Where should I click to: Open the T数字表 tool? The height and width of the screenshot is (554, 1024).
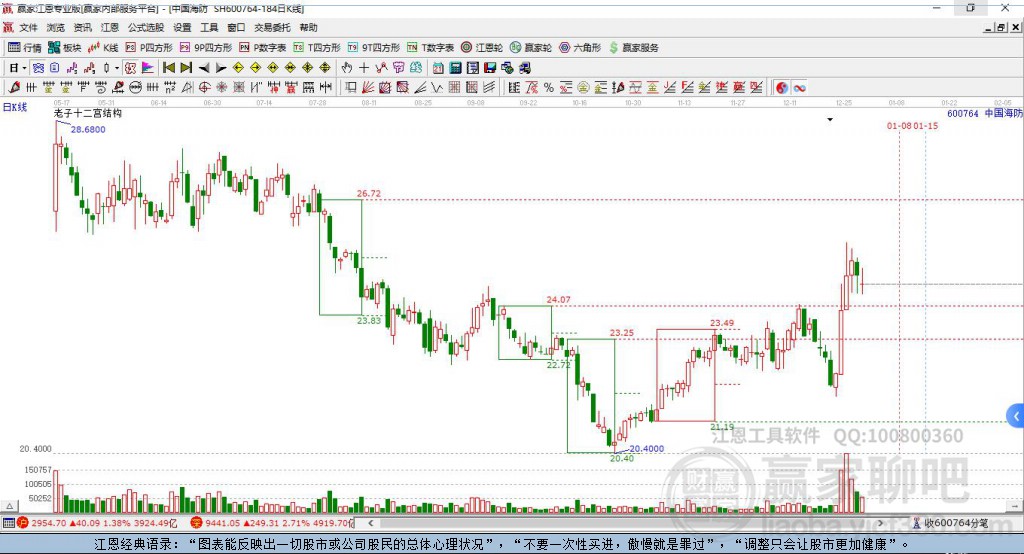click(x=430, y=48)
